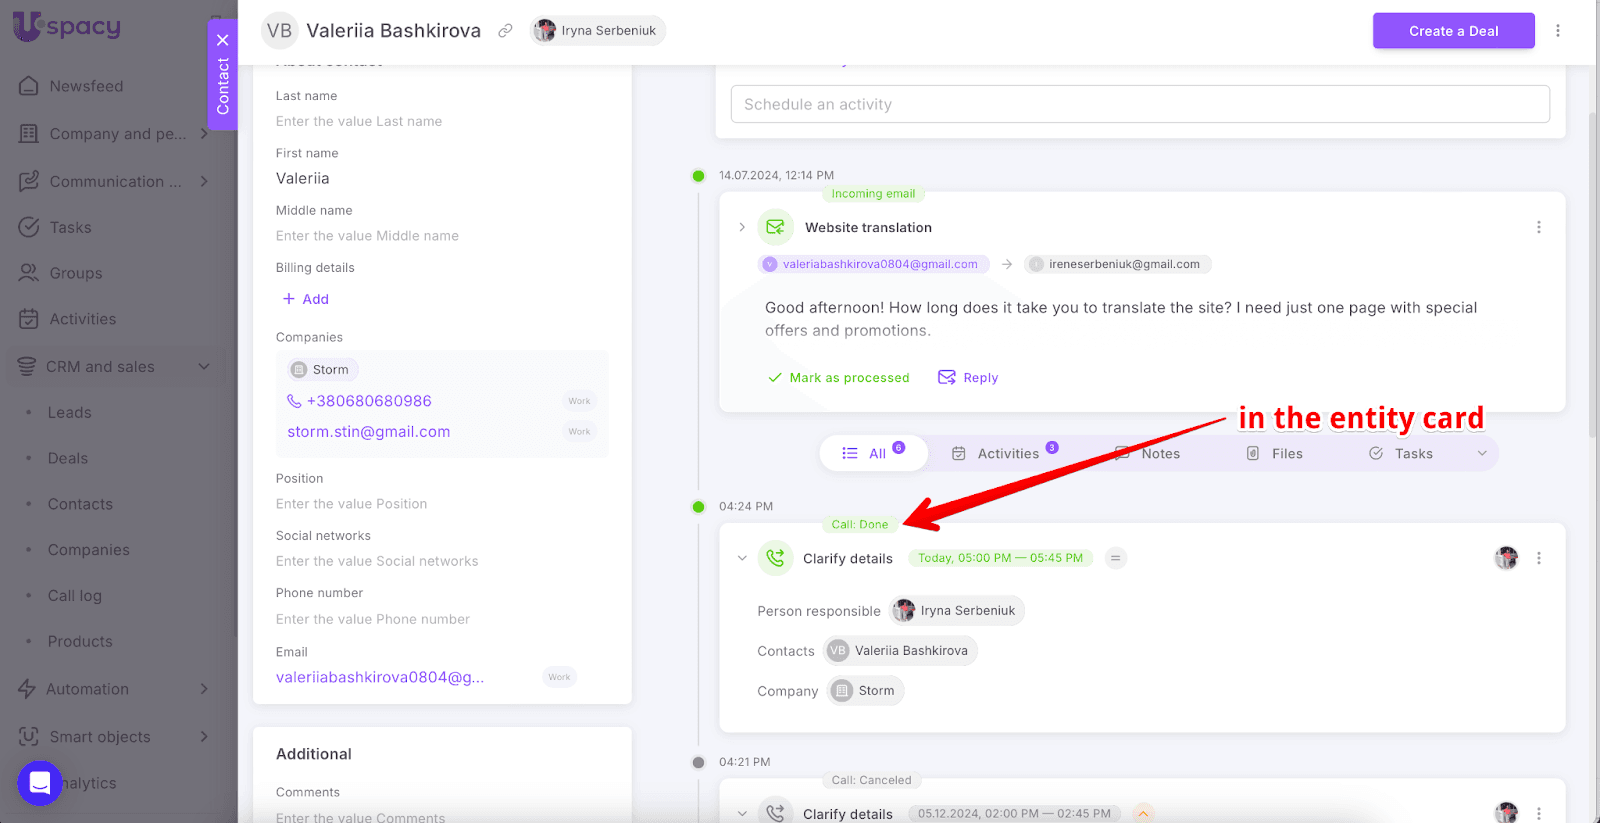Expand the Website translation email

pos(742,228)
